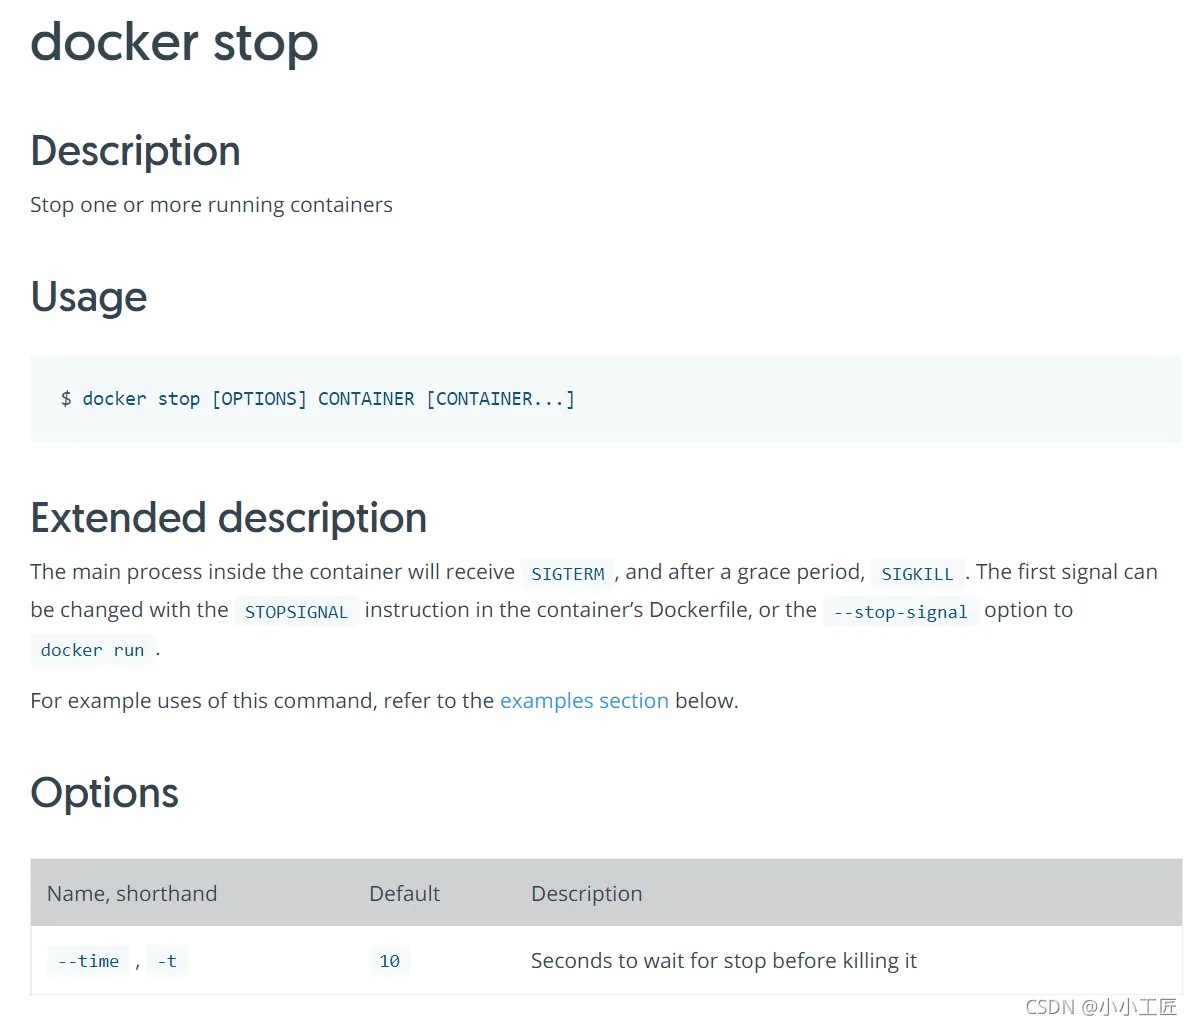Screen dimensions: 1192x1025
Task: Click the Options section heading
Action: [x=104, y=793]
